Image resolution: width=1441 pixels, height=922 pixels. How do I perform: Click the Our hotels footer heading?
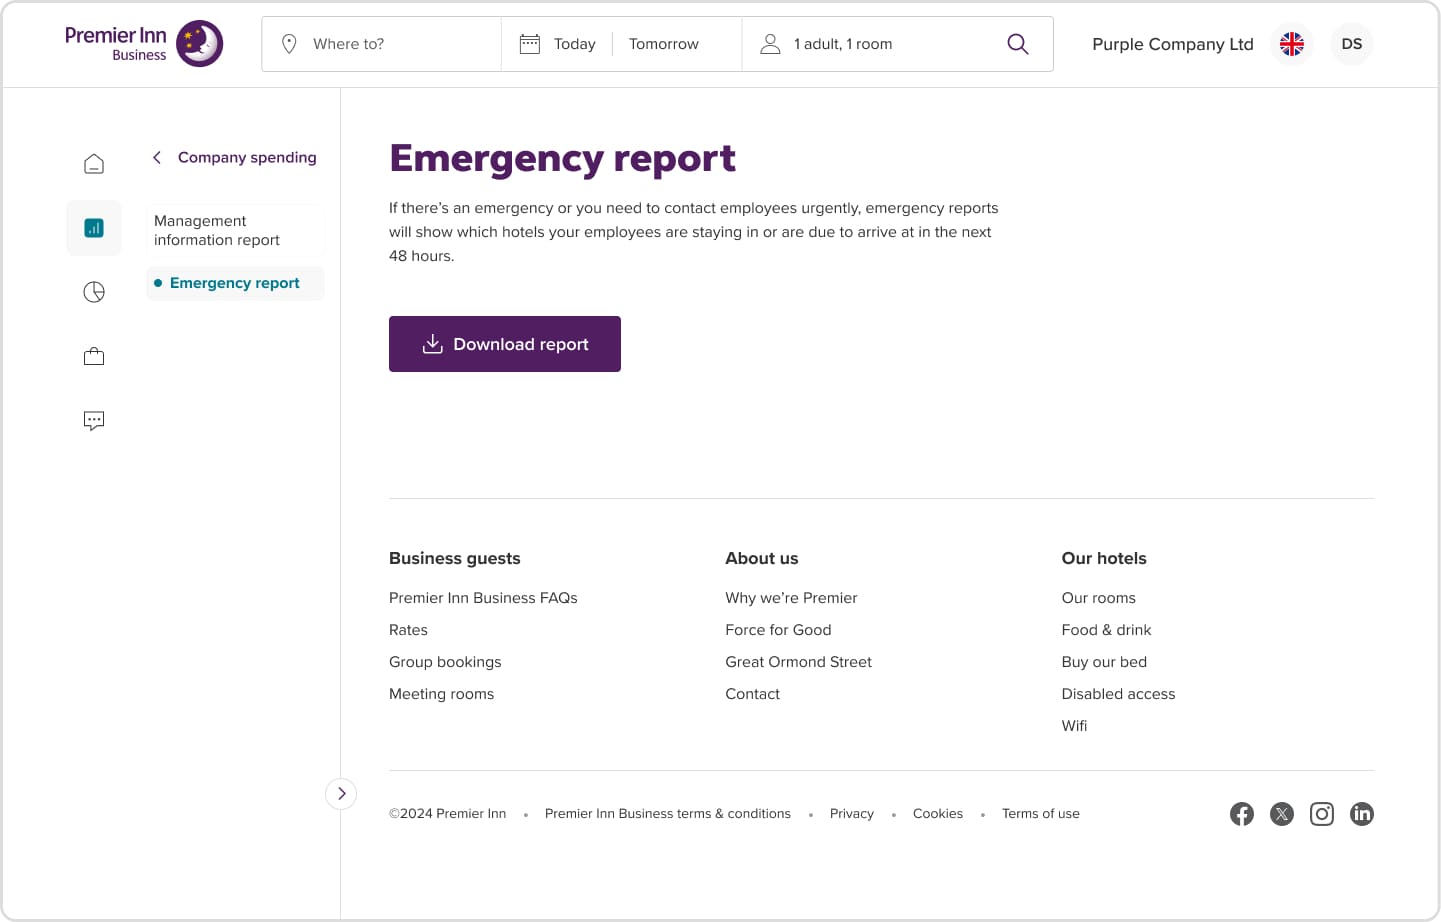[x=1104, y=558]
